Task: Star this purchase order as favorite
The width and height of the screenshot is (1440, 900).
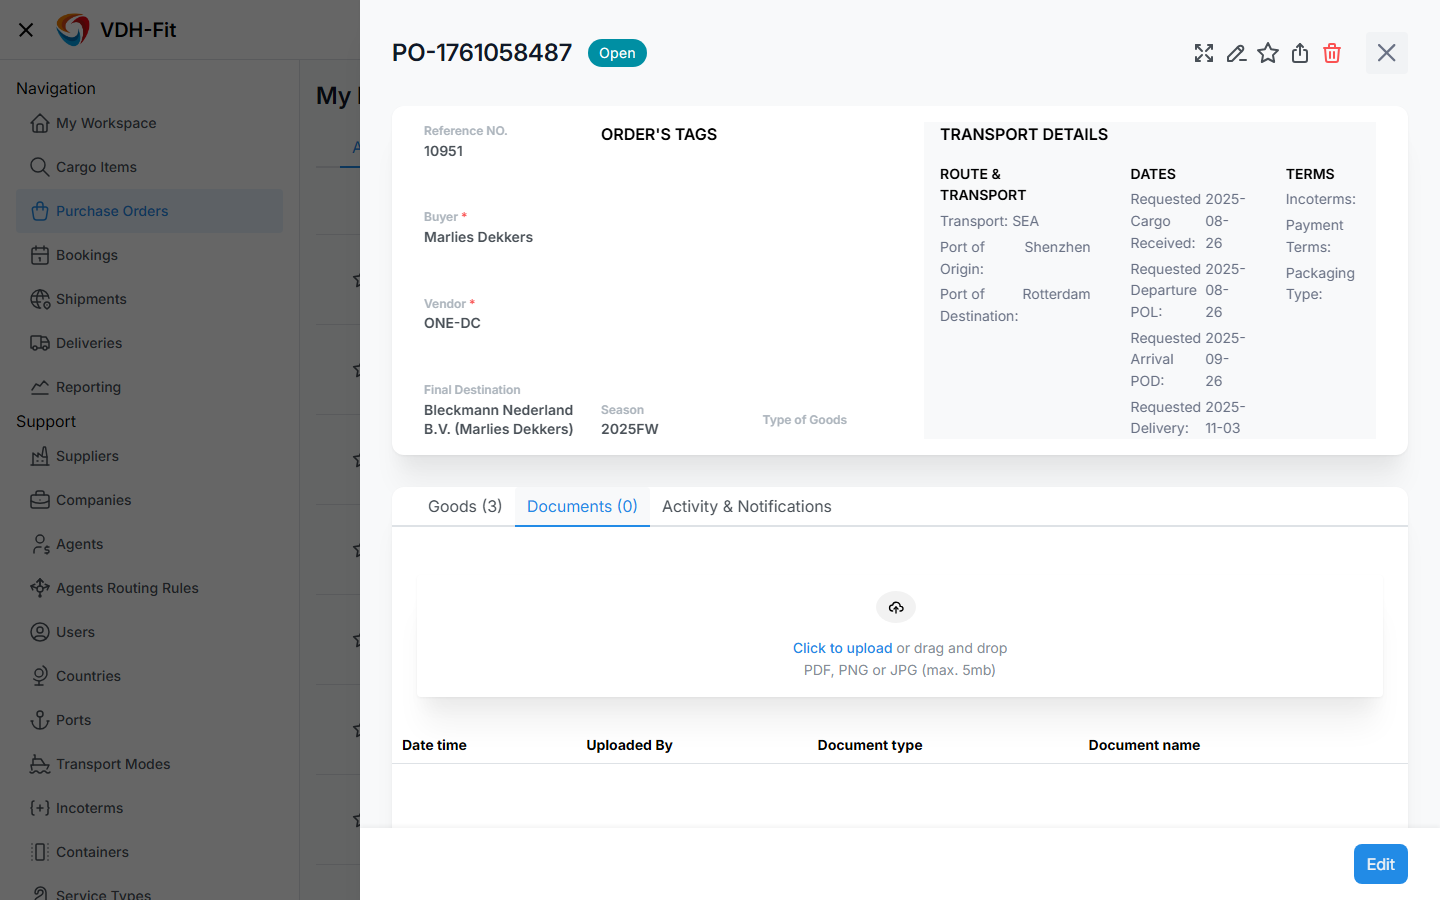Action: tap(1268, 53)
